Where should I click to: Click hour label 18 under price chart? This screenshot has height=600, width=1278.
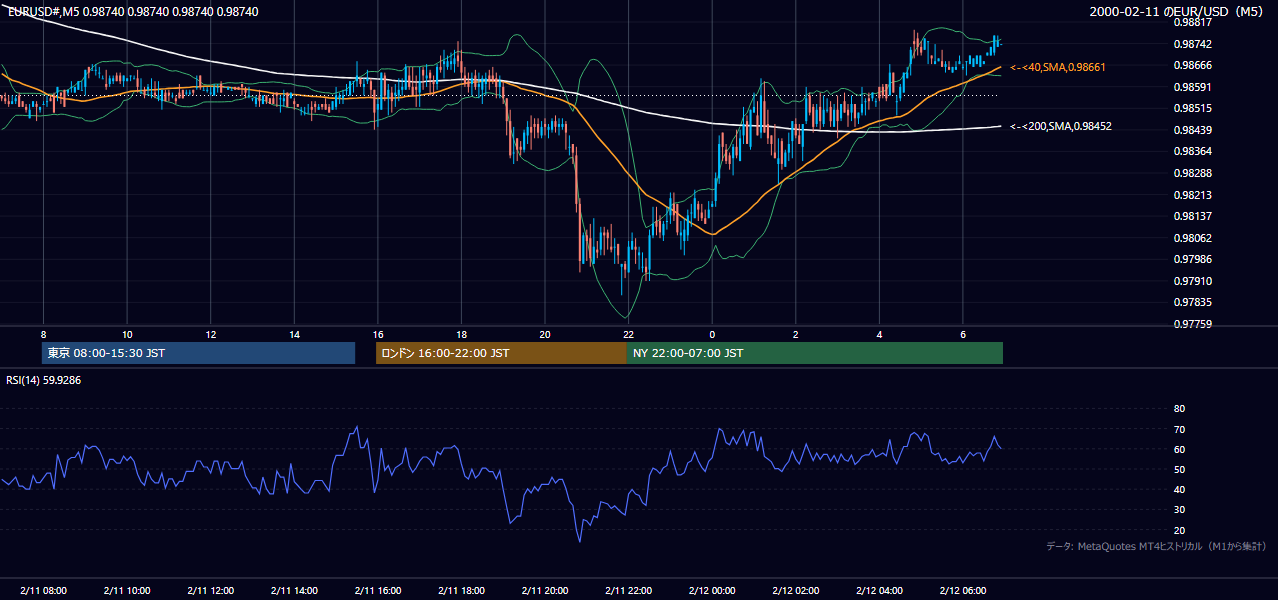coord(461,334)
